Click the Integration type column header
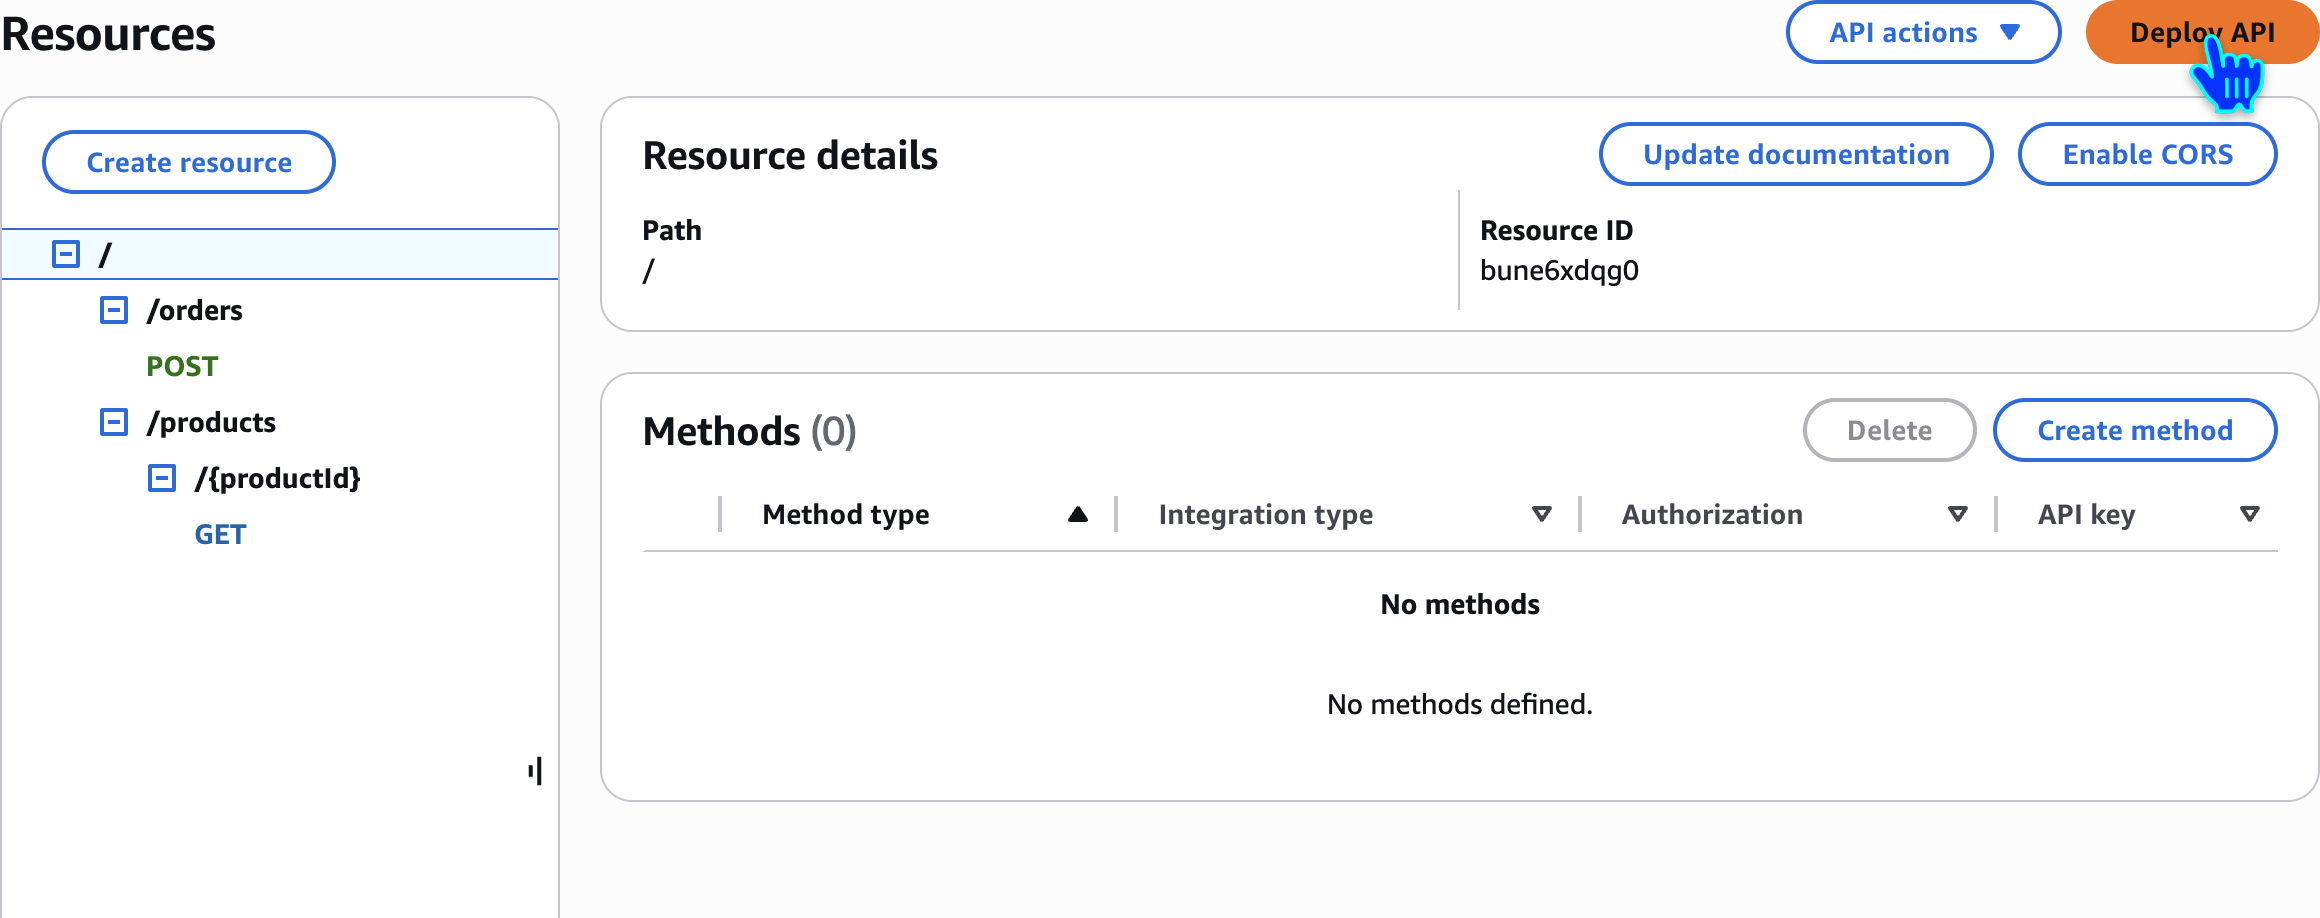2320x918 pixels. (x=1266, y=514)
